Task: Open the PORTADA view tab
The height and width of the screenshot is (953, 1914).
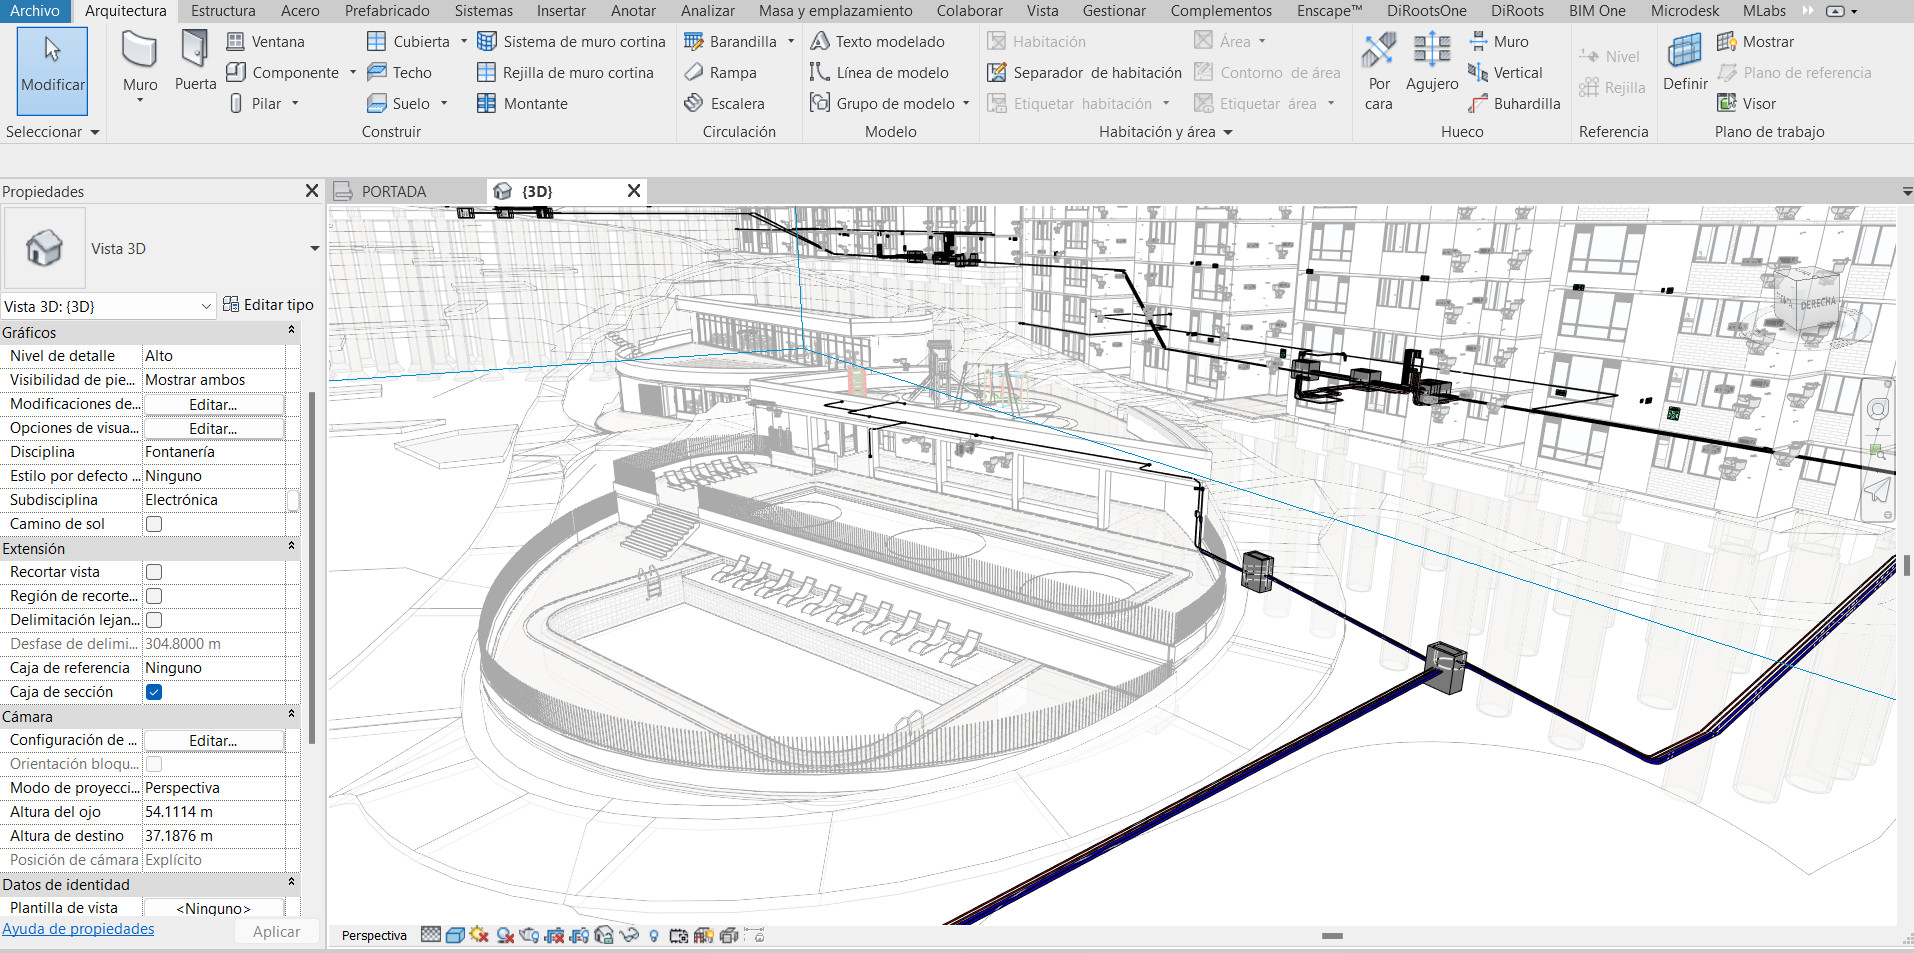Action: click(393, 191)
